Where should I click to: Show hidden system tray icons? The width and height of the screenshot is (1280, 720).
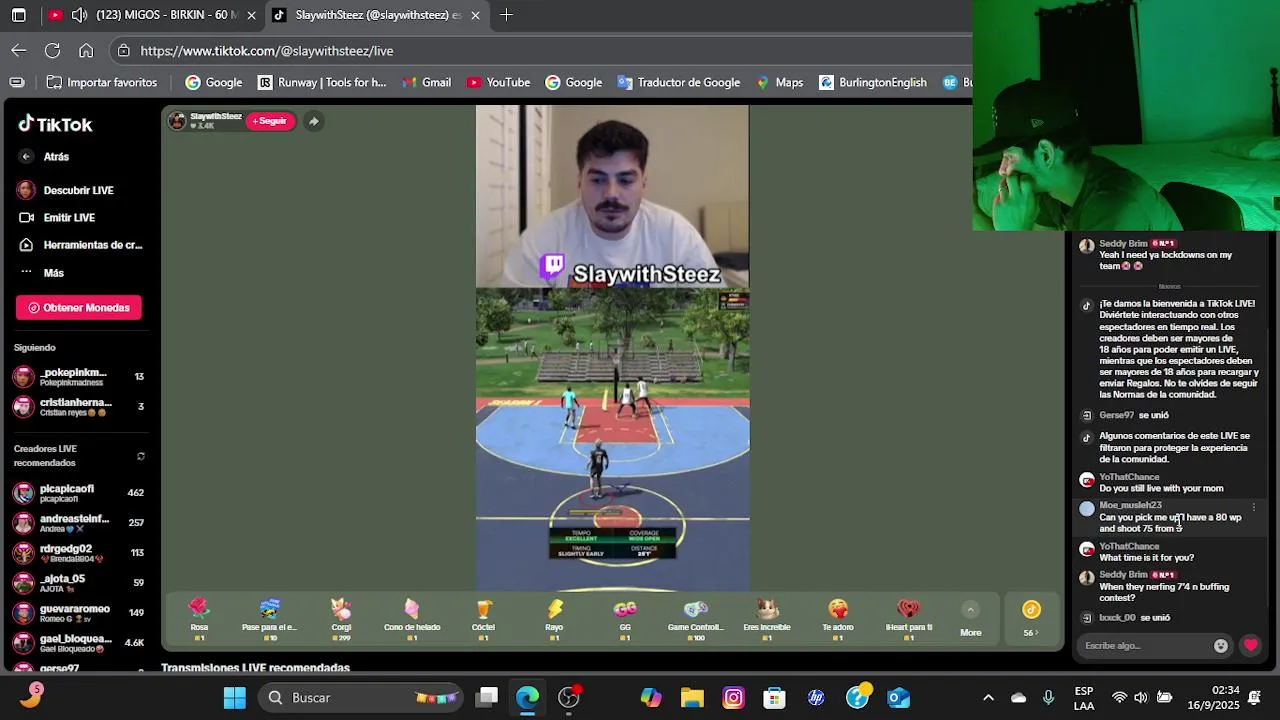point(988,697)
